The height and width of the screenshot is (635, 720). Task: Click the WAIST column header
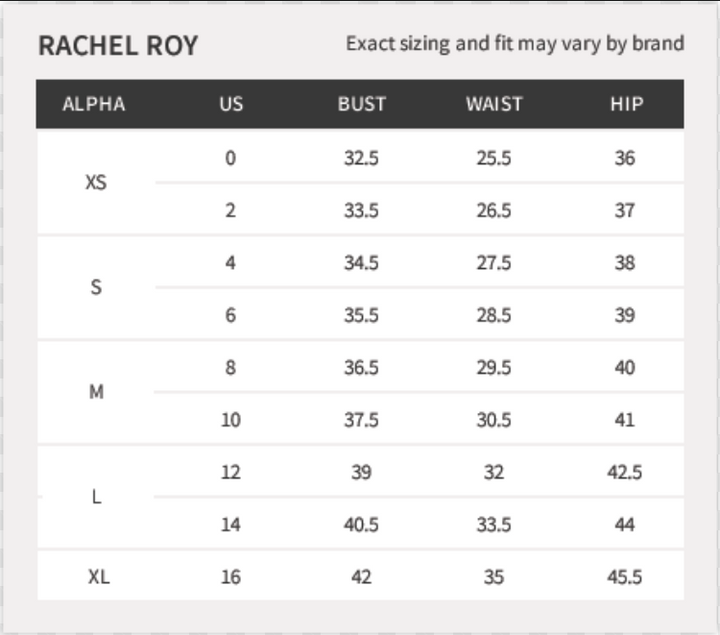click(494, 104)
